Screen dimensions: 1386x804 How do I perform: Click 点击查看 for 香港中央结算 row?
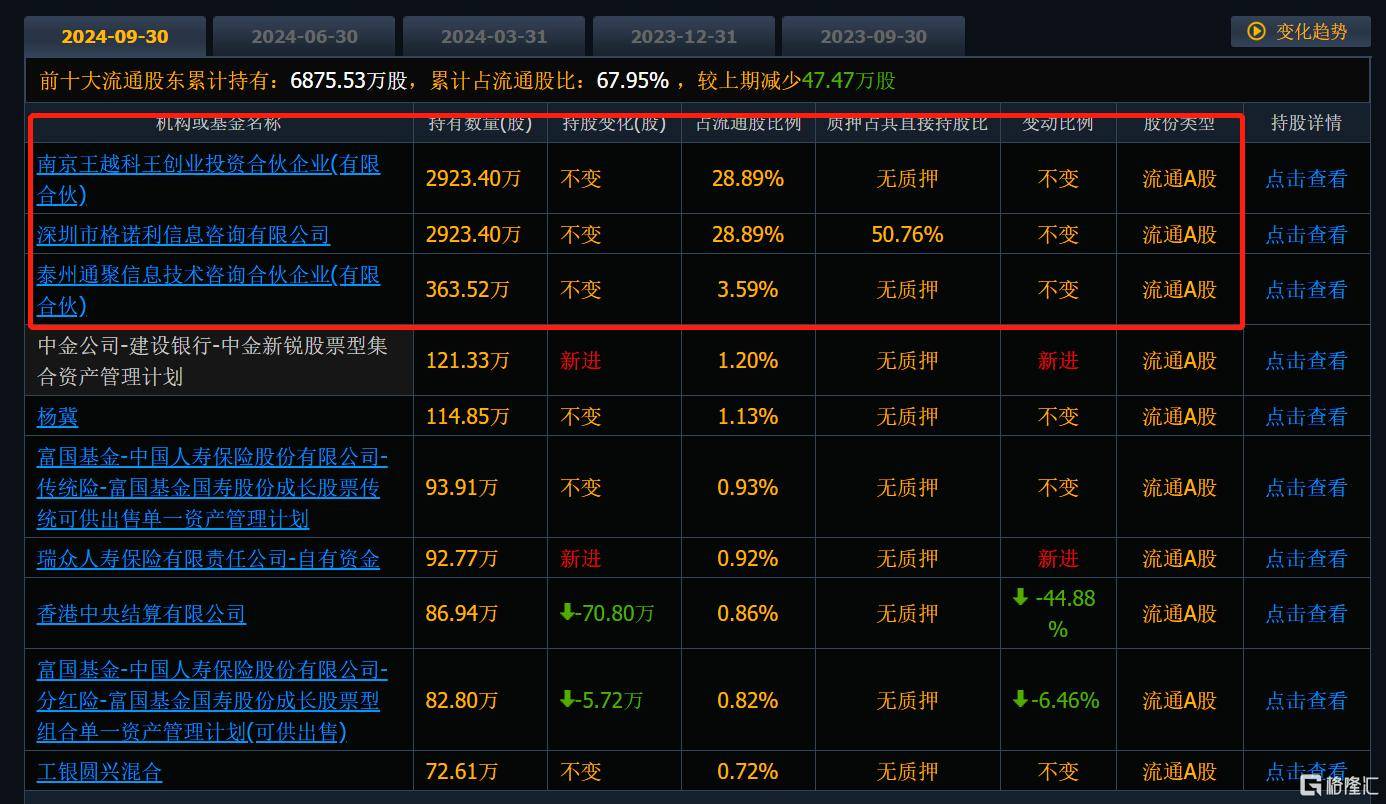point(1306,613)
